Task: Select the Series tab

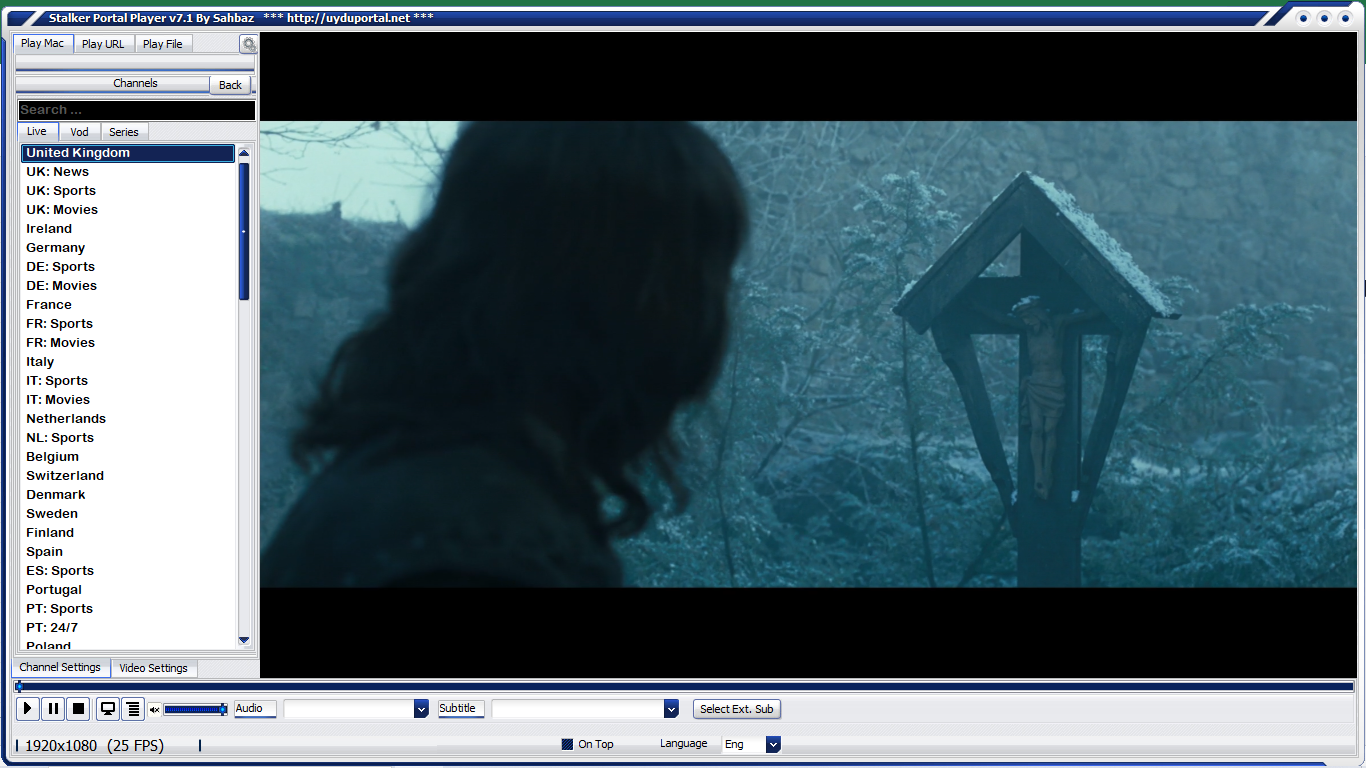Action: click(x=124, y=132)
